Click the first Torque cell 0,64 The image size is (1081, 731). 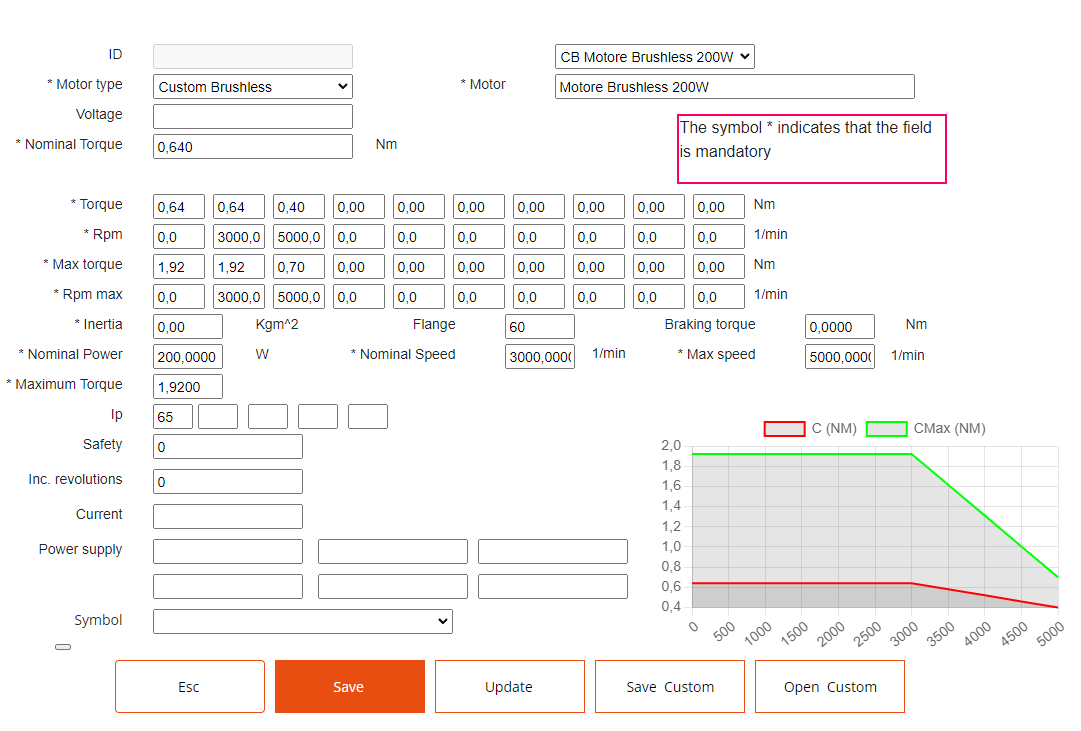click(179, 207)
